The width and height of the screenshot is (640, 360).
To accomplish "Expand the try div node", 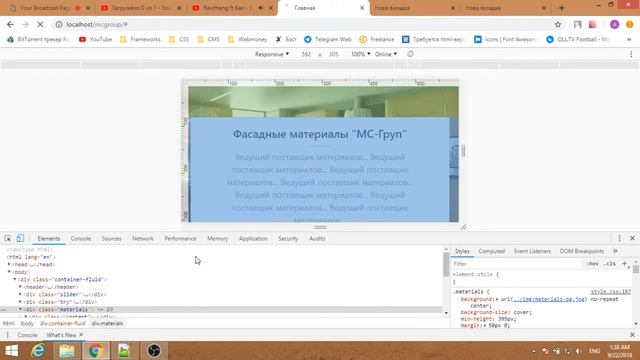I will 20,302.
